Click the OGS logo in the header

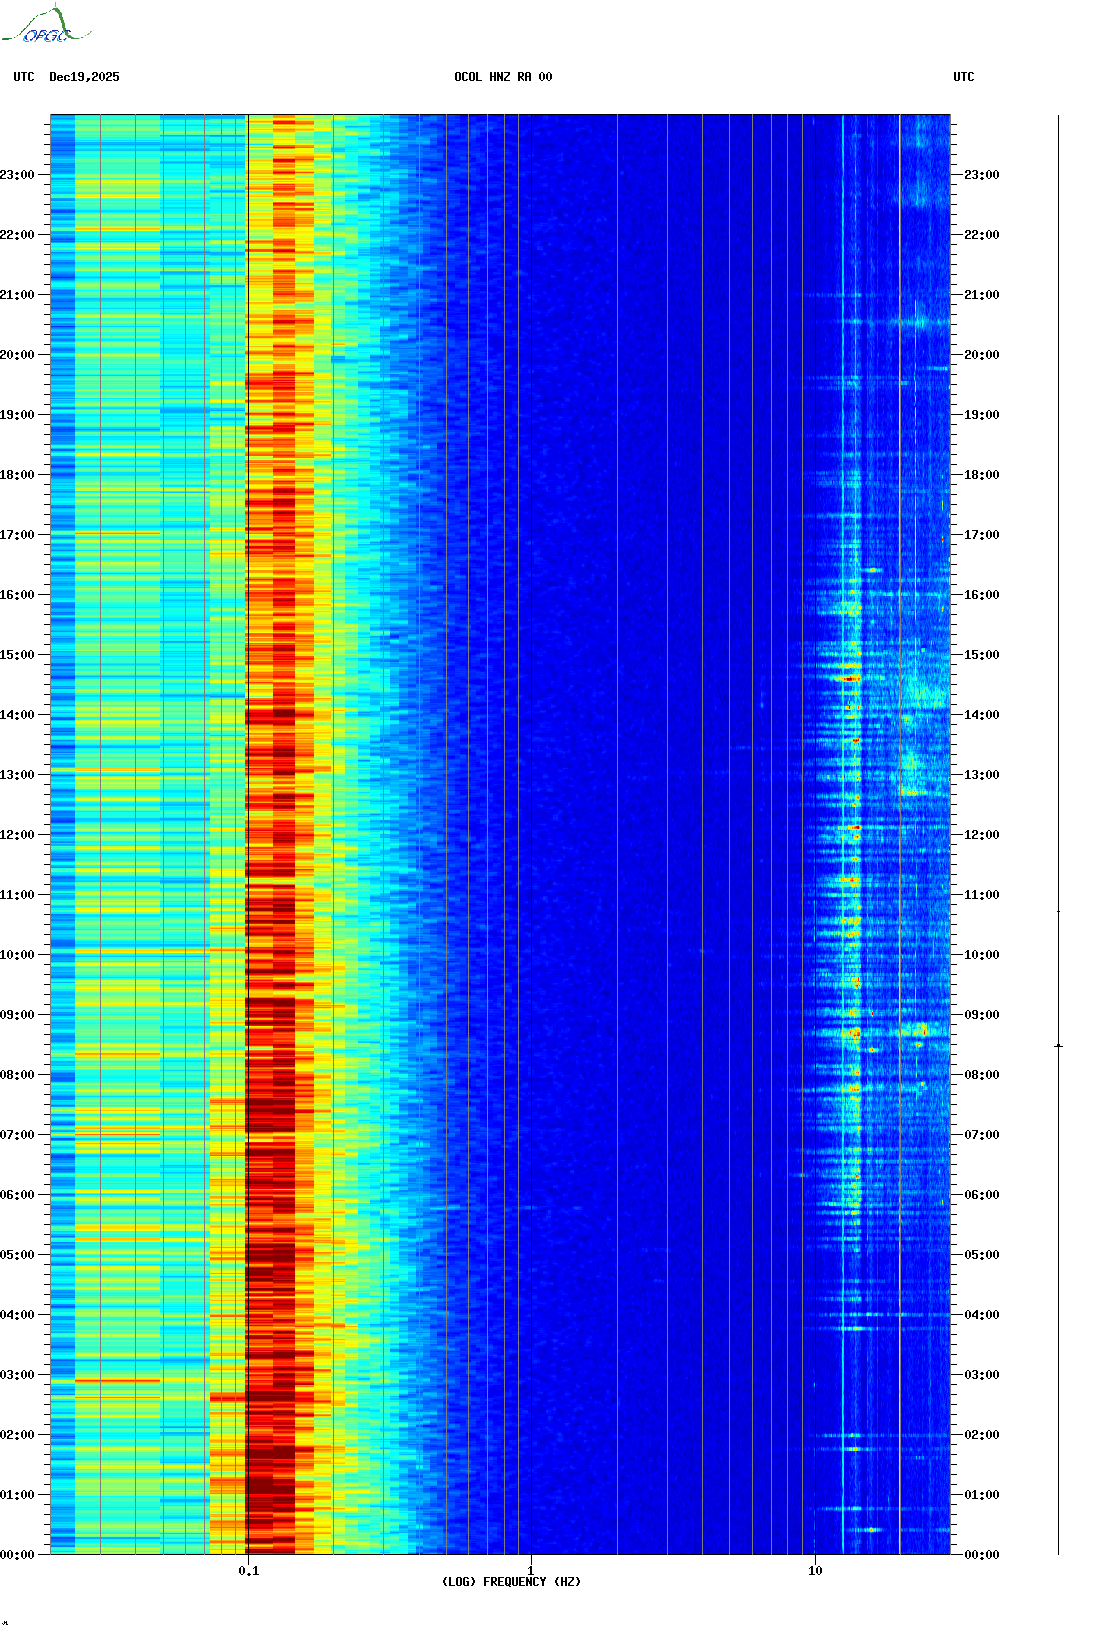(46, 25)
